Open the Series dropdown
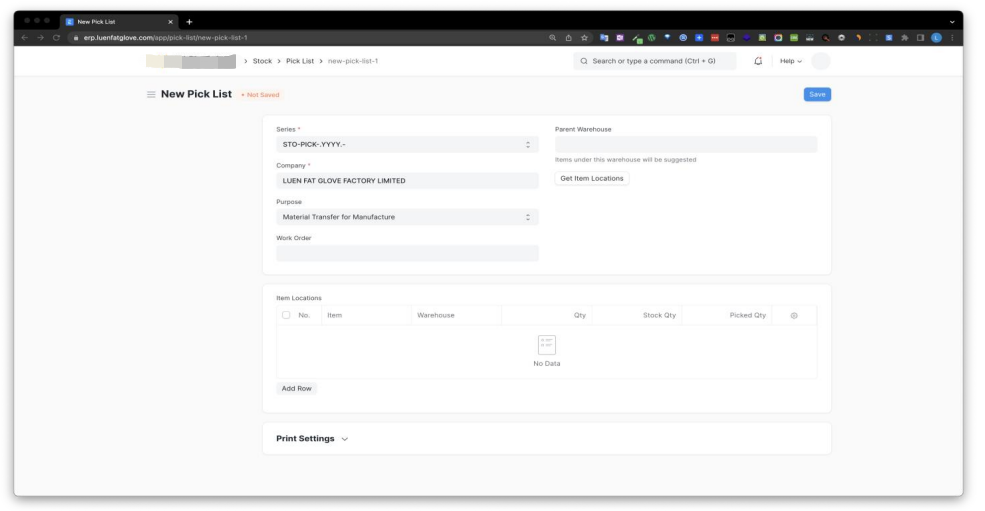985x511 pixels. [407, 145]
